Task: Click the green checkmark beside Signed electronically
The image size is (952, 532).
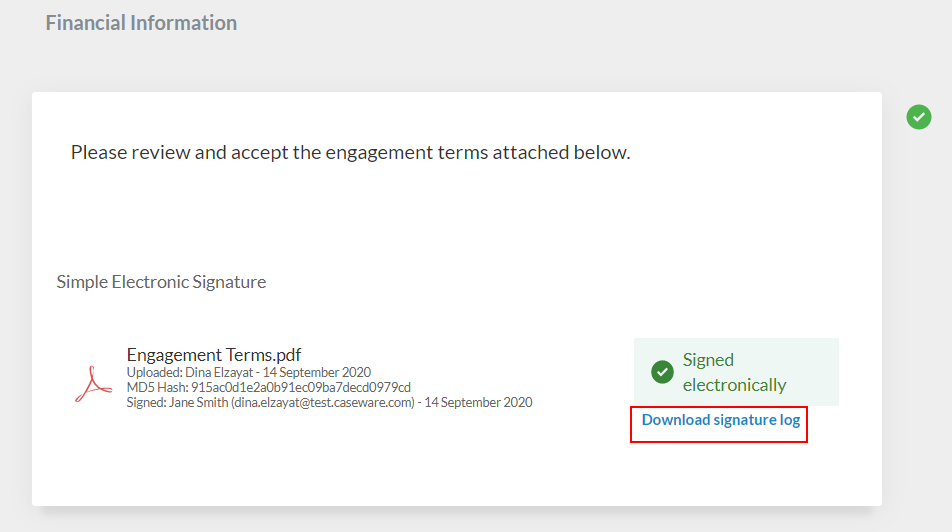Action: coord(662,372)
